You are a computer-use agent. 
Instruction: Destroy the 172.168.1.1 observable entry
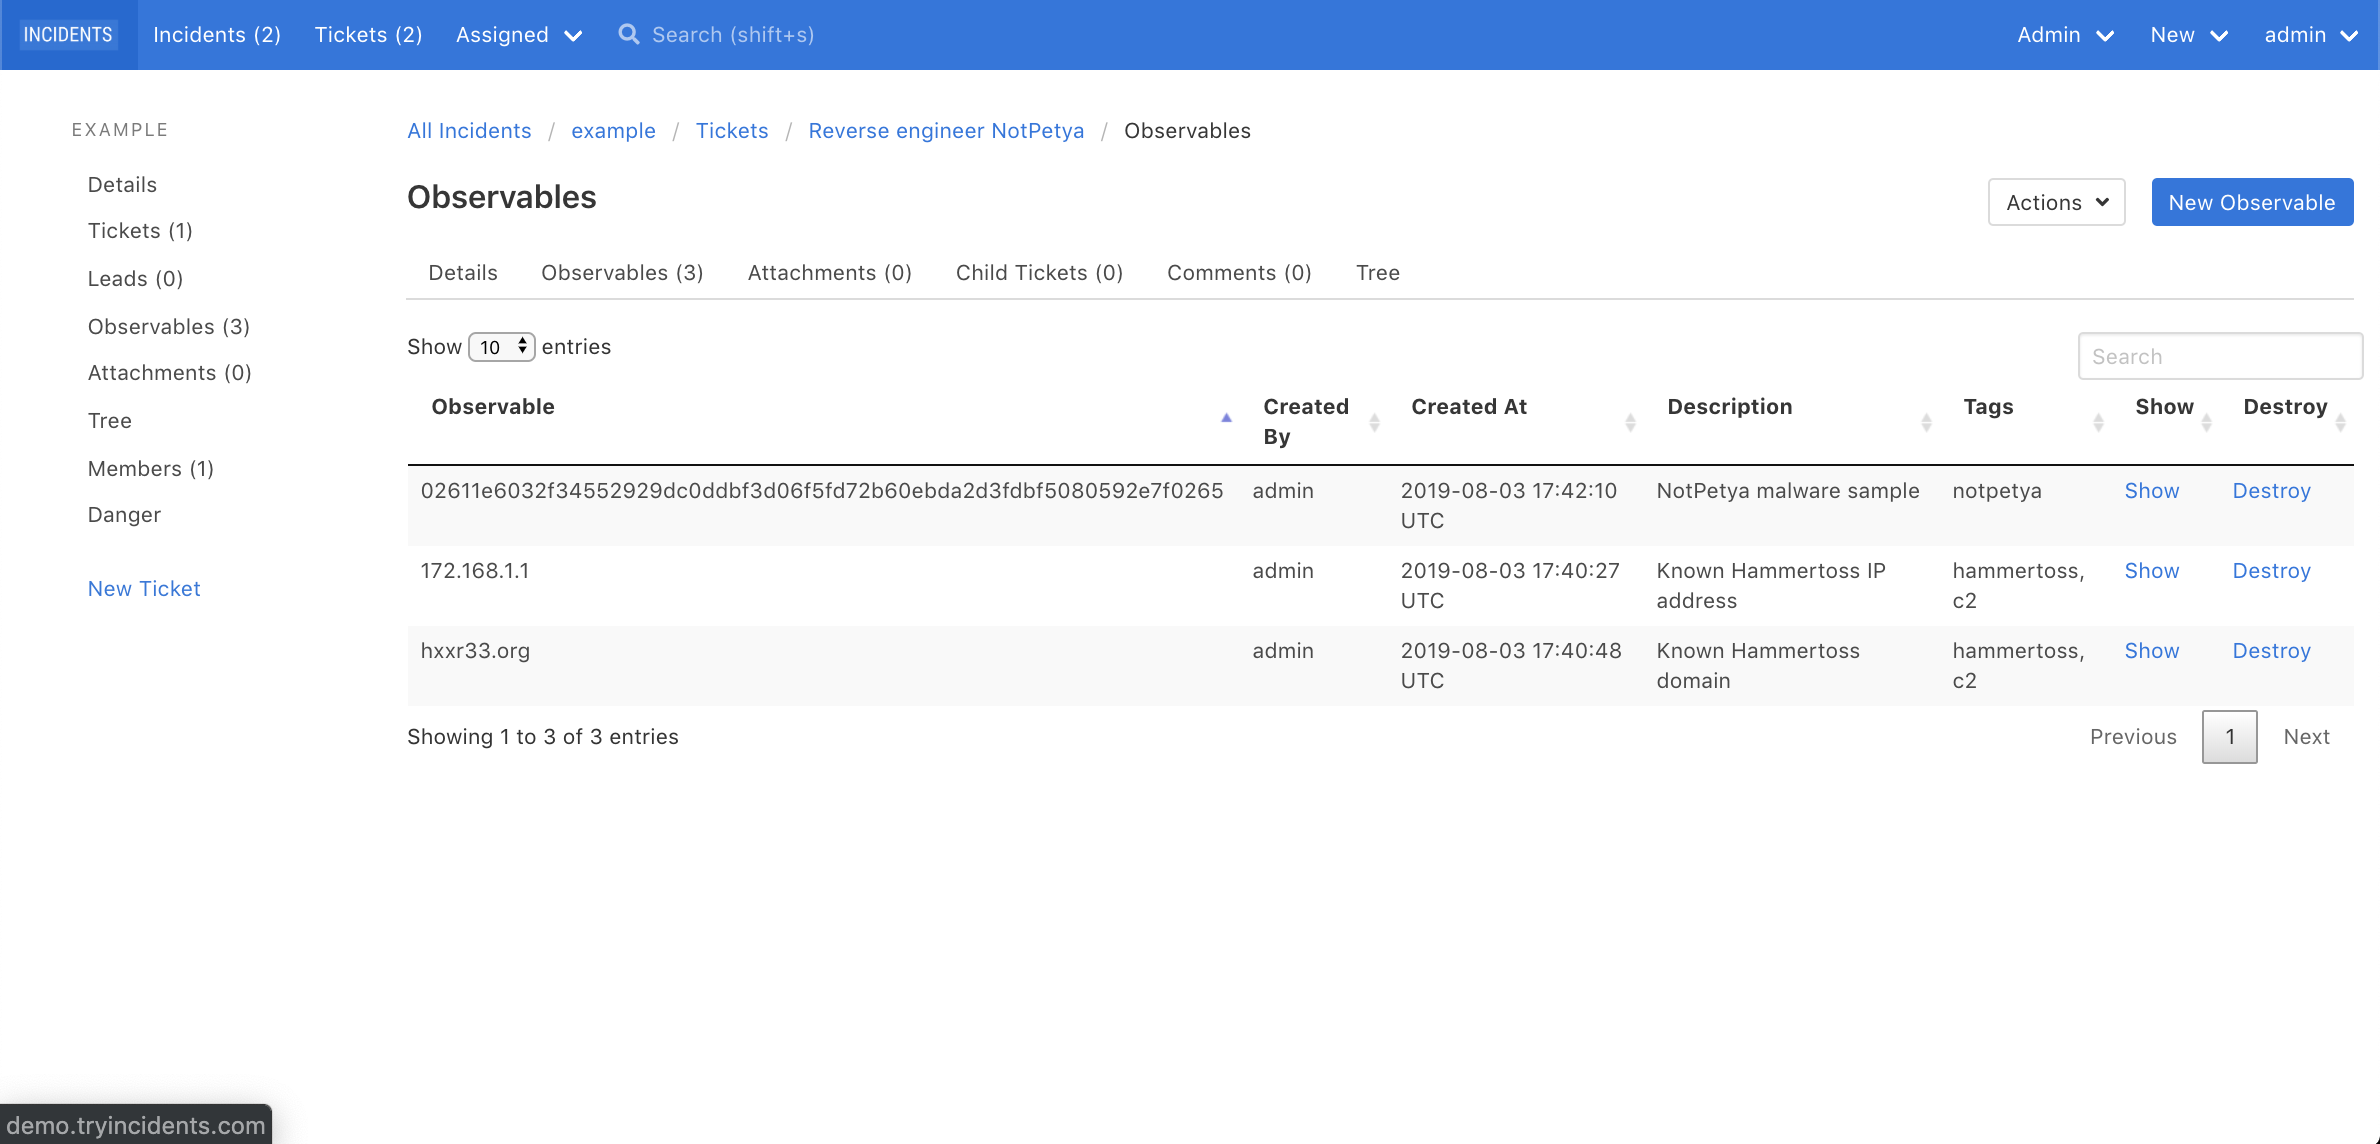2272,570
